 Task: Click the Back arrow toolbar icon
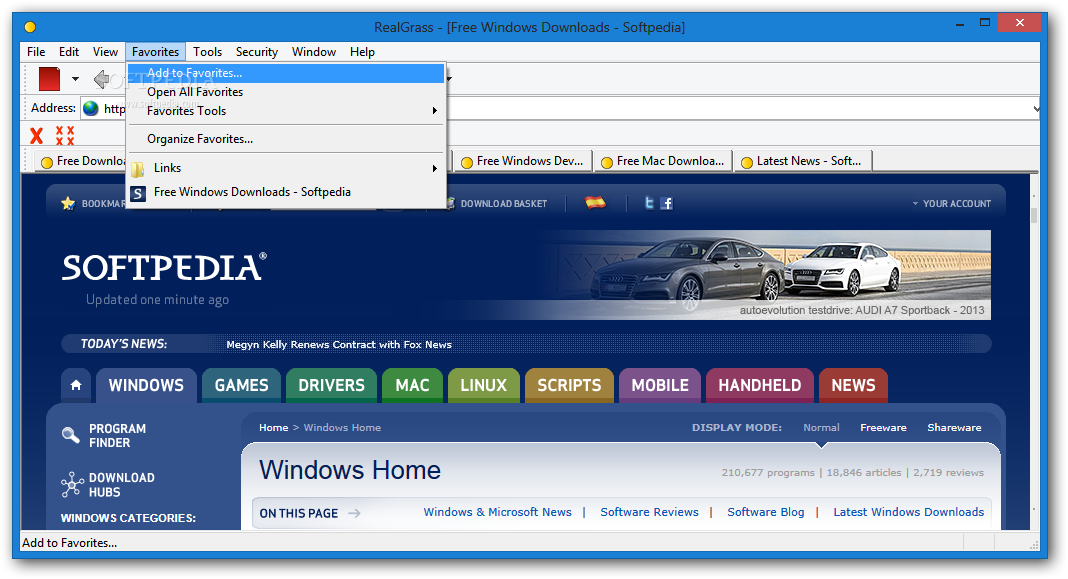point(101,79)
